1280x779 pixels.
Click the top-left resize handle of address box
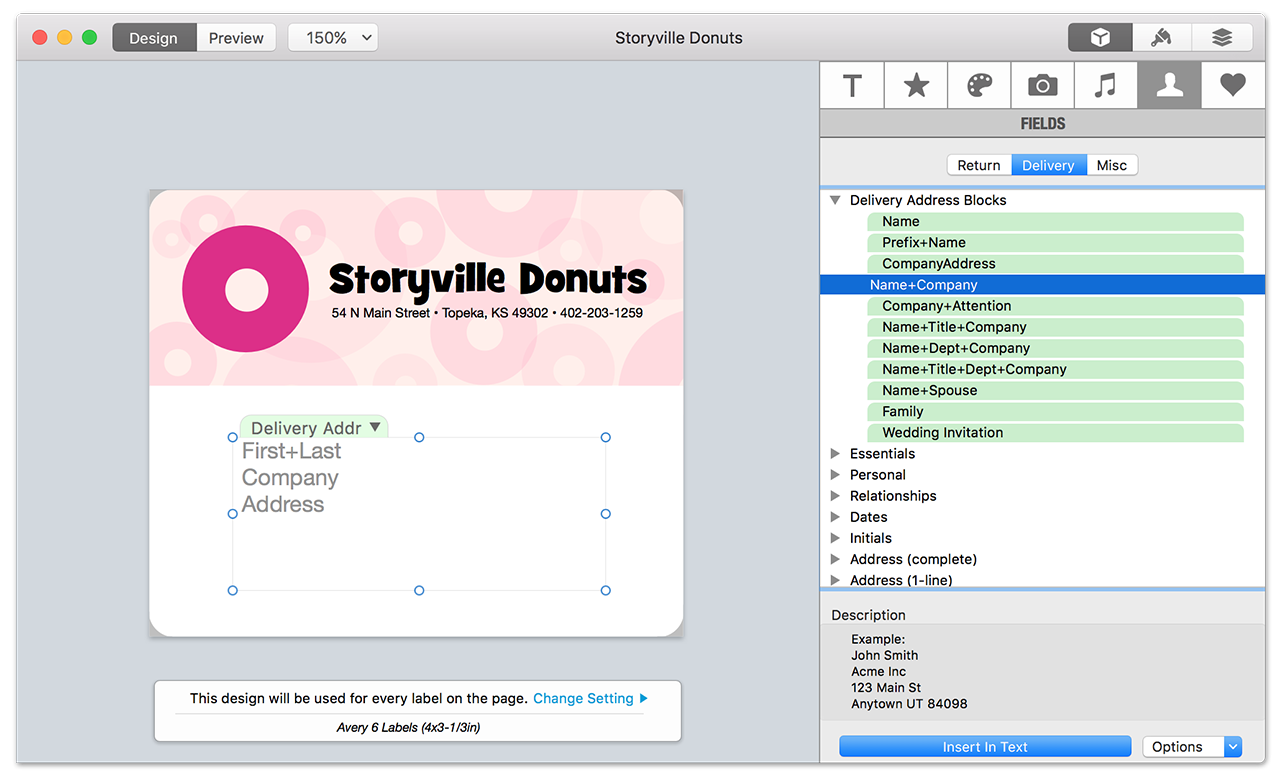click(x=233, y=437)
